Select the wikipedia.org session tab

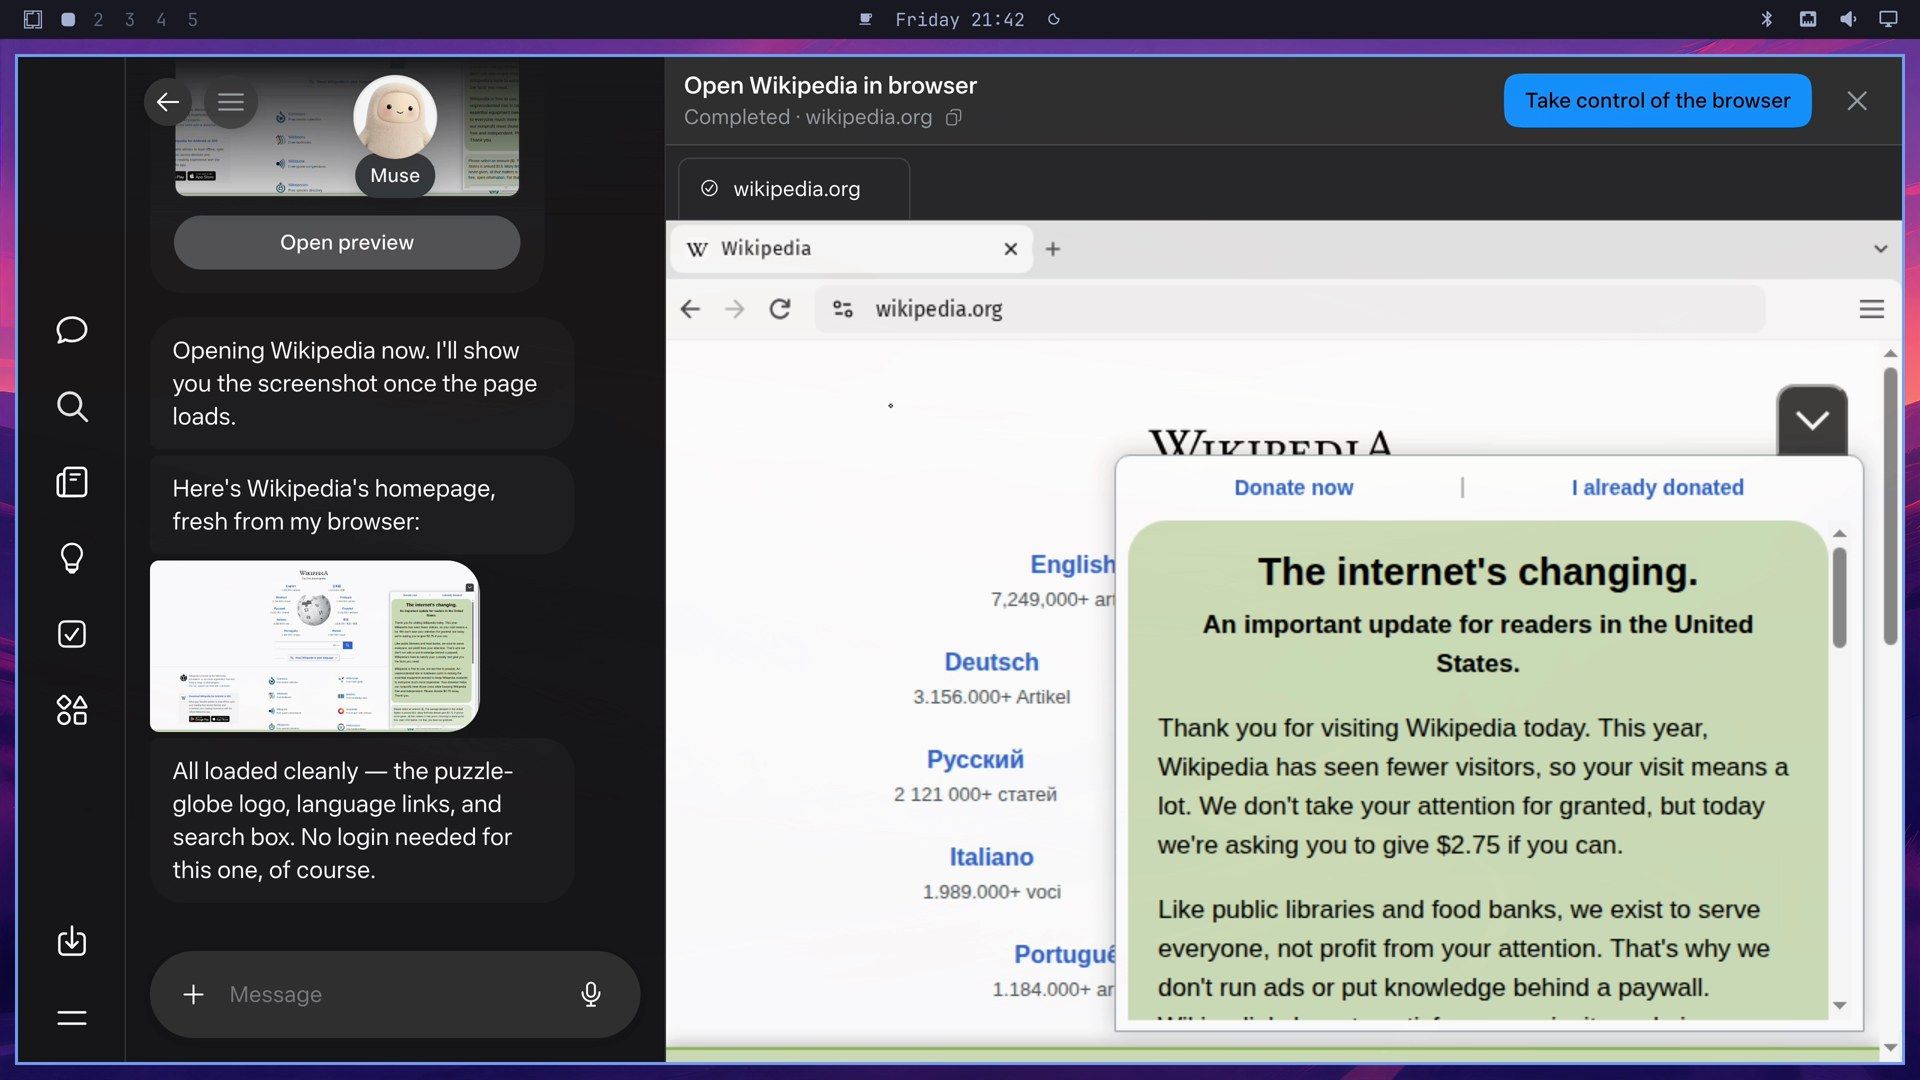(x=794, y=189)
